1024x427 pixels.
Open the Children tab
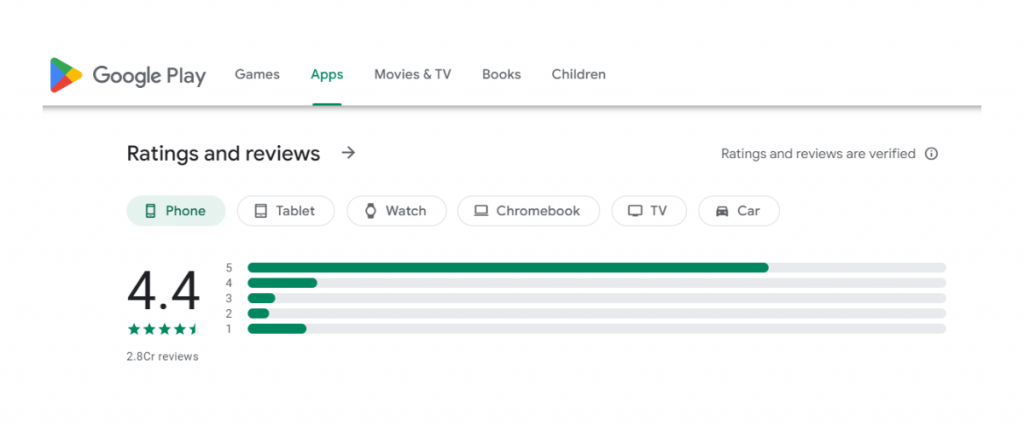coord(578,74)
